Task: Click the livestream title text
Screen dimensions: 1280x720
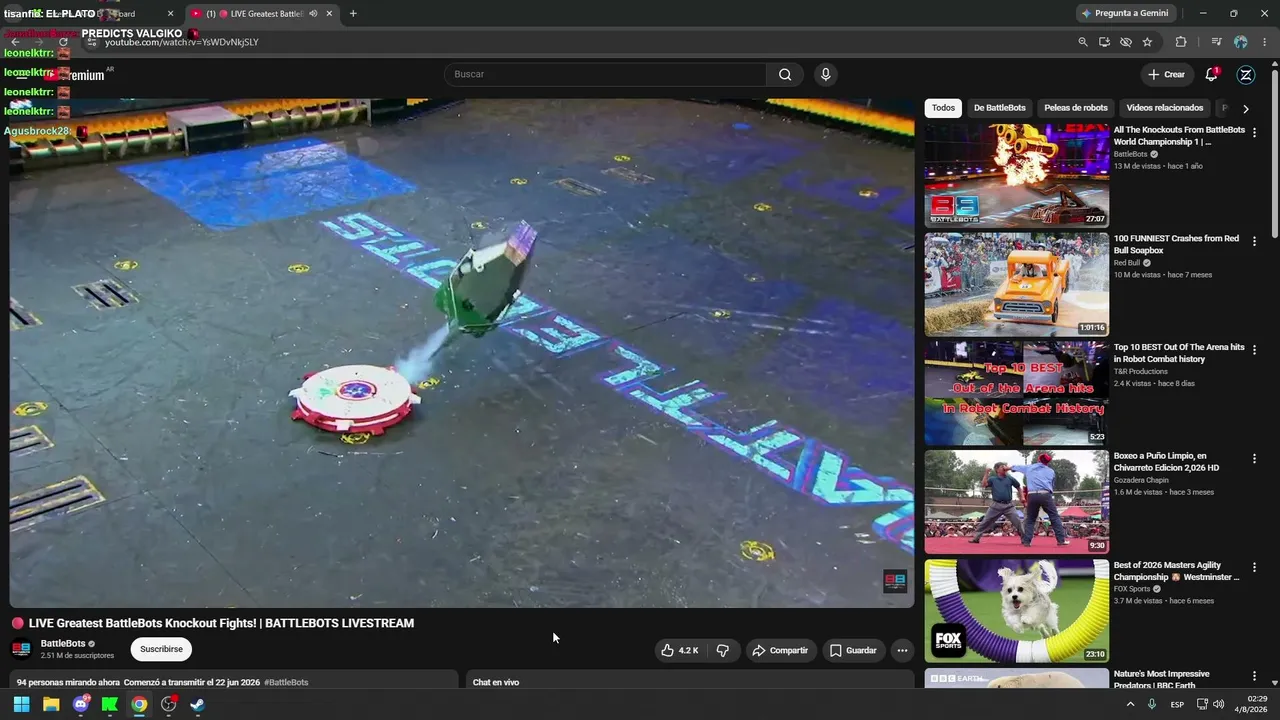Action: (221, 623)
